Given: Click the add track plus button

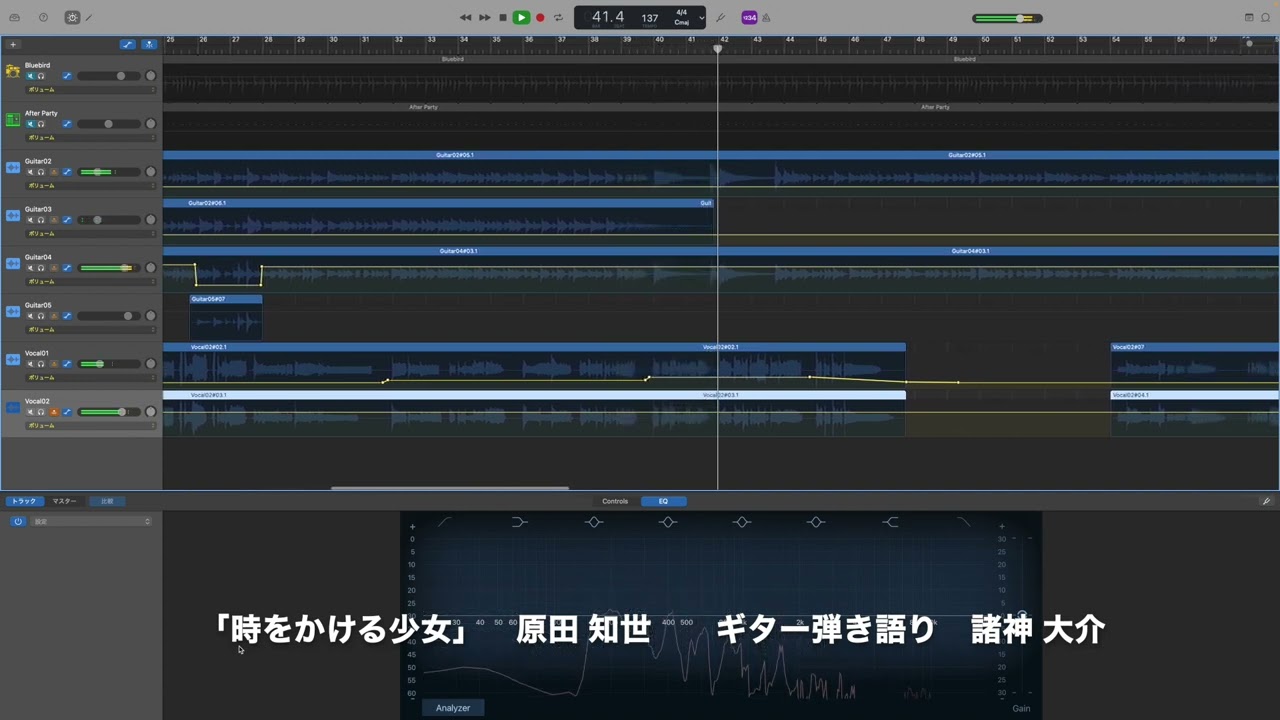Looking at the screenshot, I should tap(13, 44).
